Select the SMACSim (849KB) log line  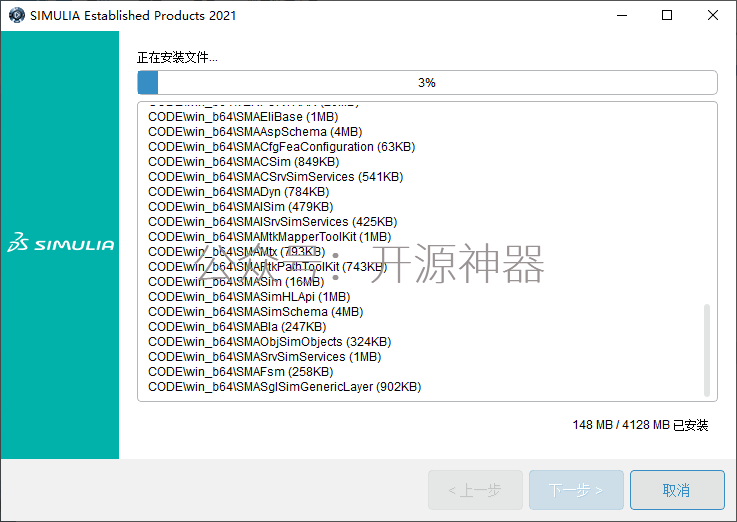(243, 162)
